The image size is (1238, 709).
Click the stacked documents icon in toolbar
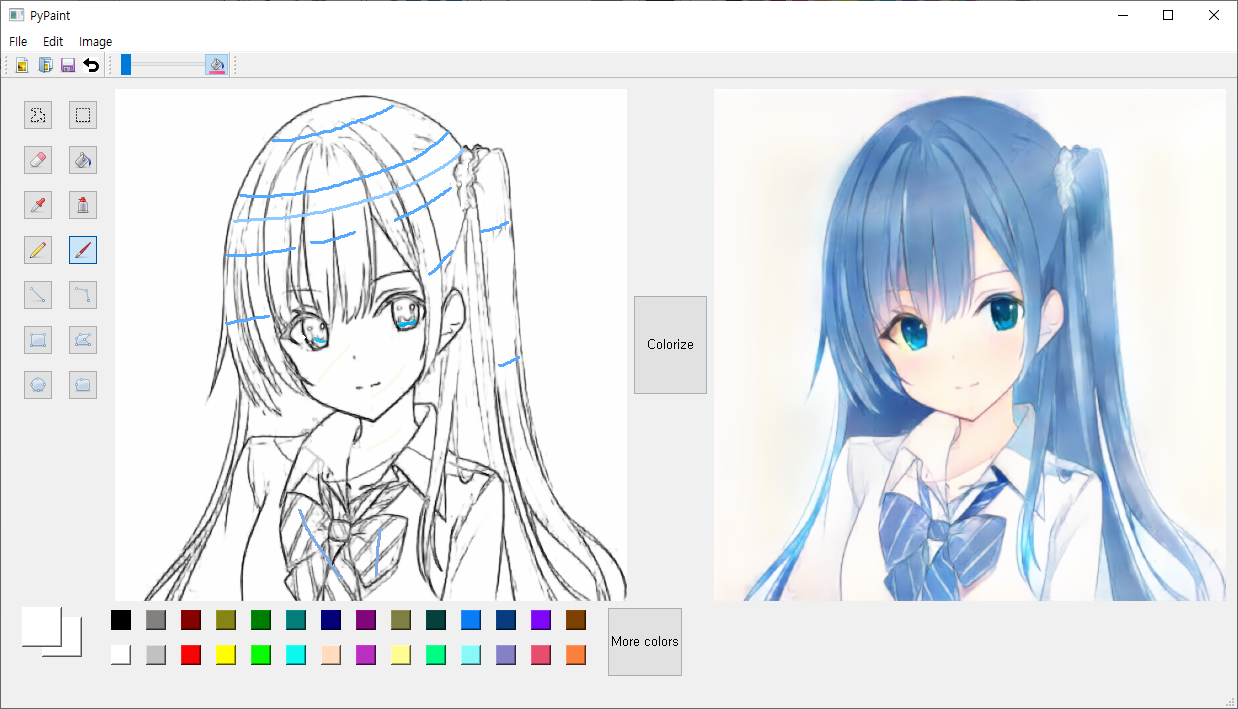pyautogui.click(x=45, y=65)
